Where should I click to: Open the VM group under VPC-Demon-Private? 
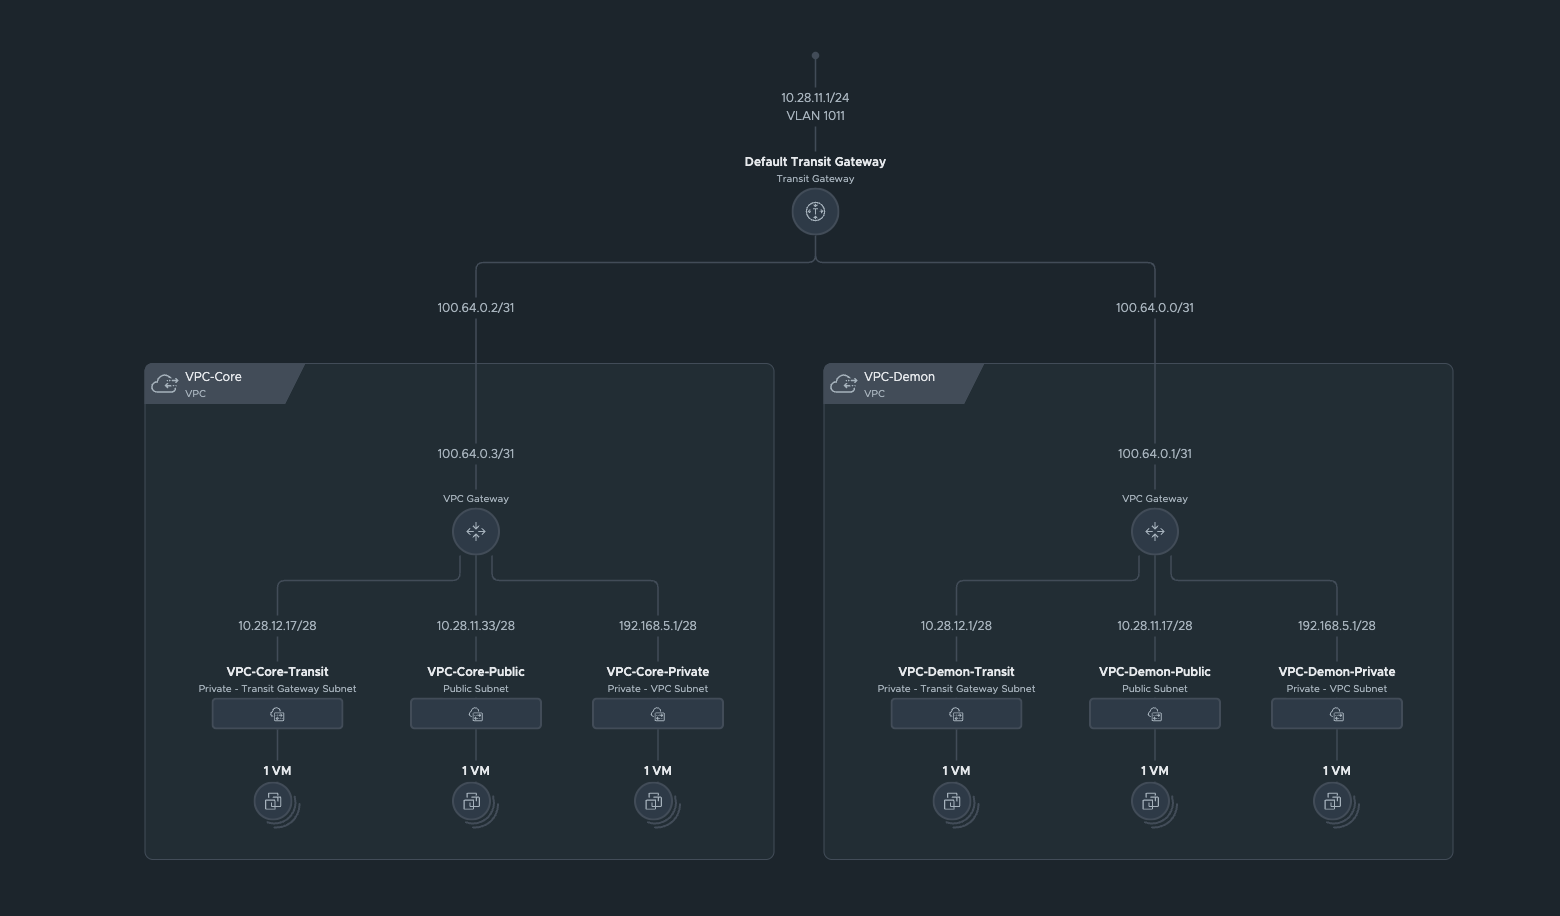pos(1334,802)
